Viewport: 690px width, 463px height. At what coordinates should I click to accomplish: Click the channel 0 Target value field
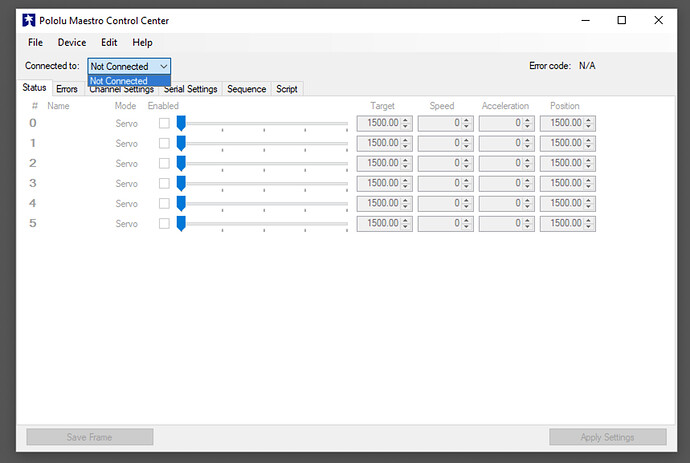pyautogui.click(x=380, y=123)
